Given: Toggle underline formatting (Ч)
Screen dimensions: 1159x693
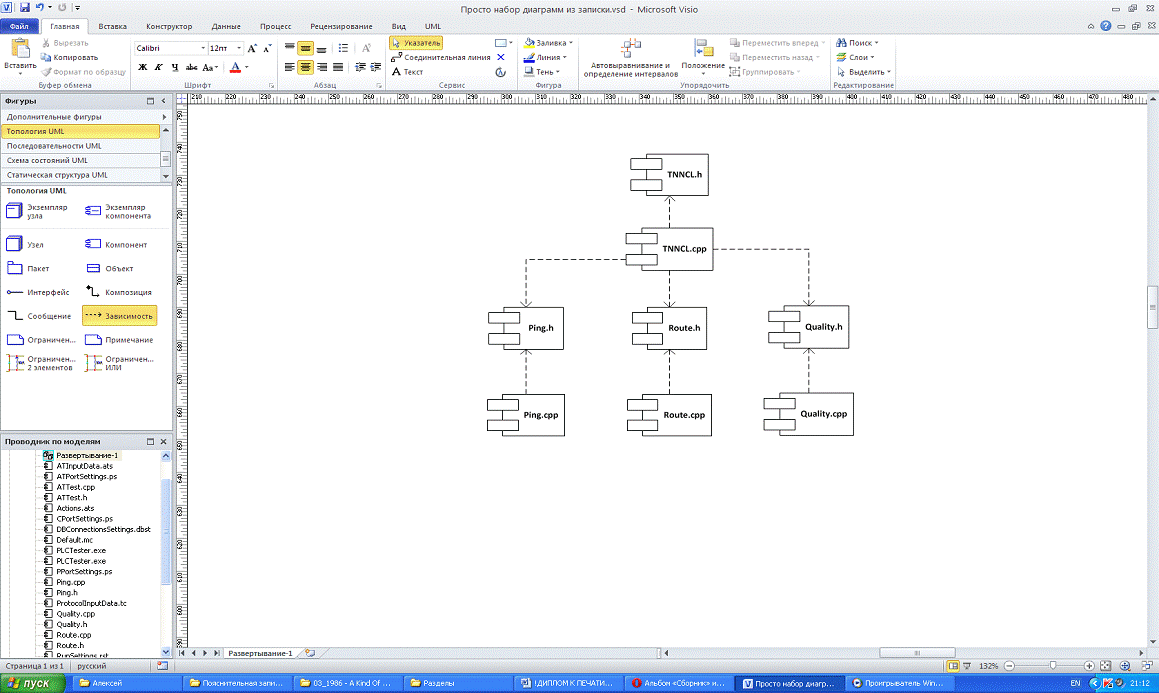Looking at the screenshot, I should (175, 67).
